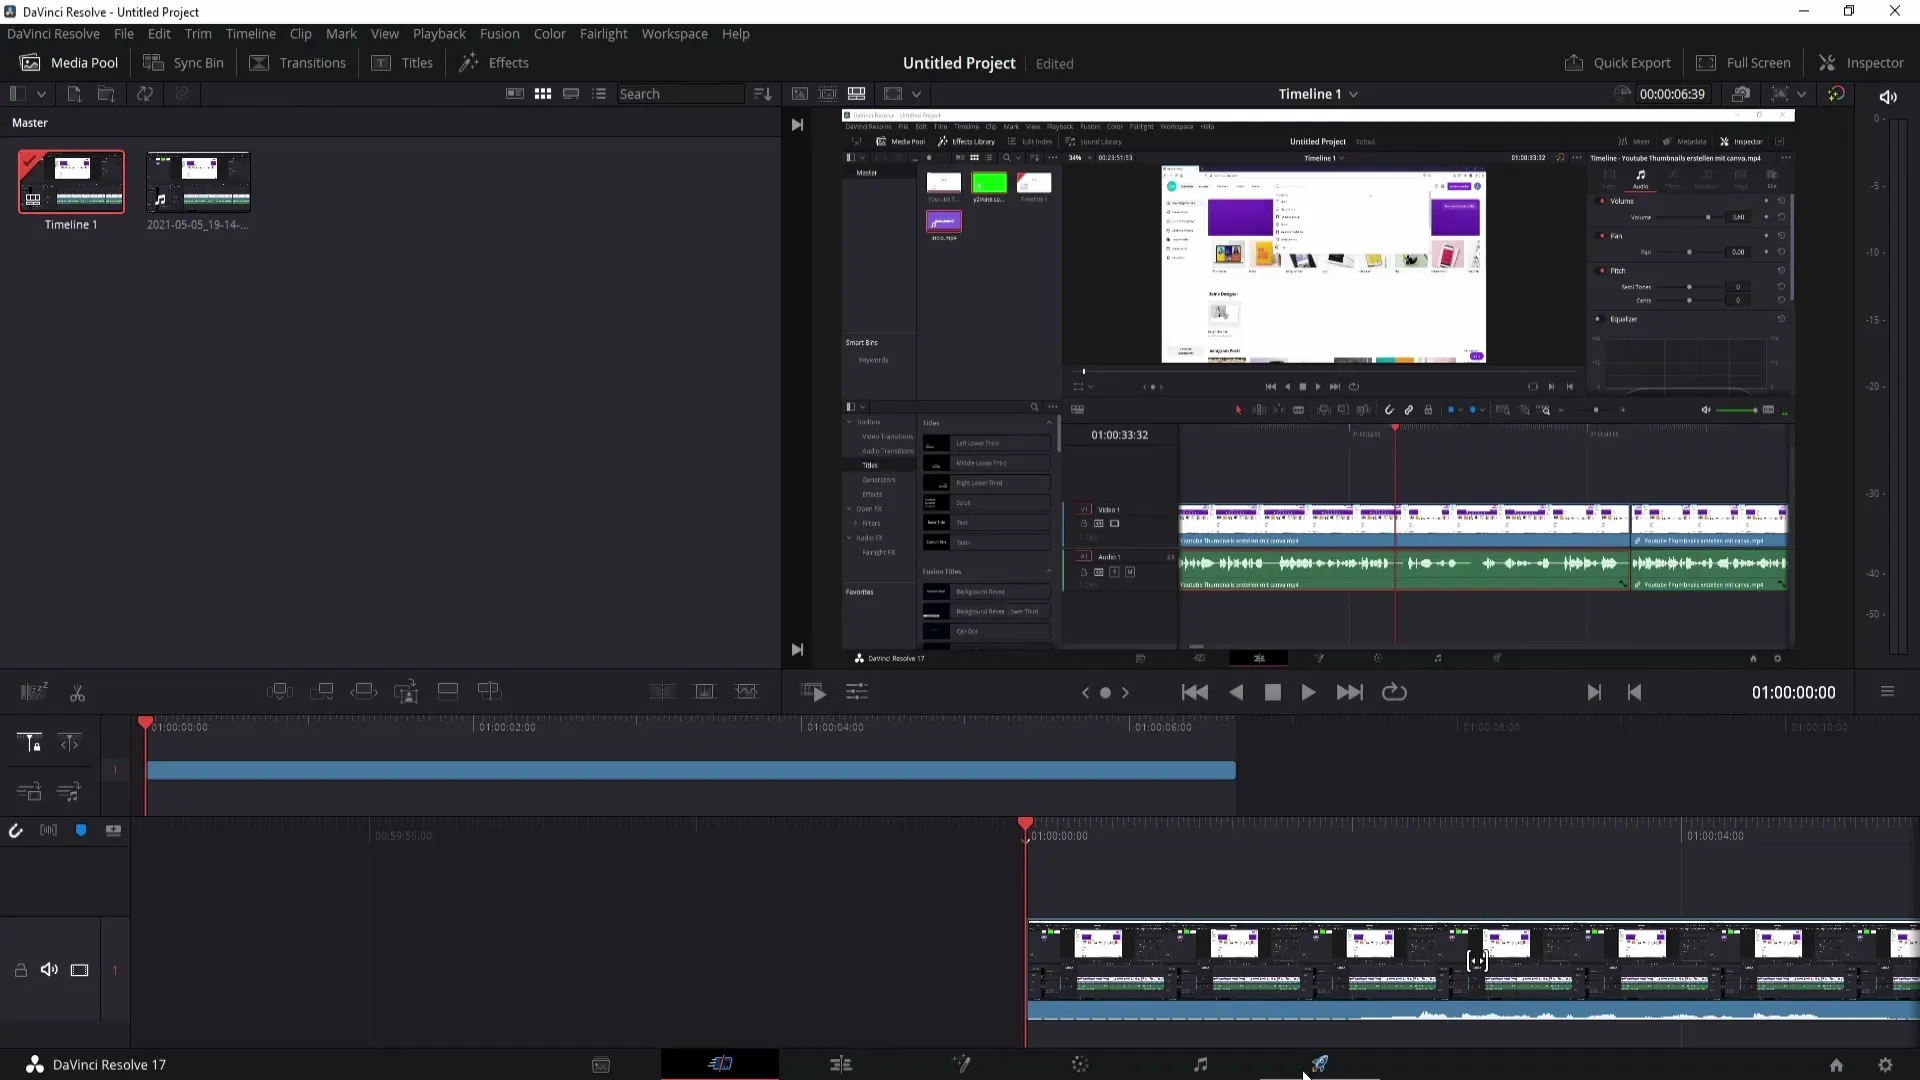The width and height of the screenshot is (1920, 1080).
Task: Click the Full Screen button
Action: coord(1744,63)
